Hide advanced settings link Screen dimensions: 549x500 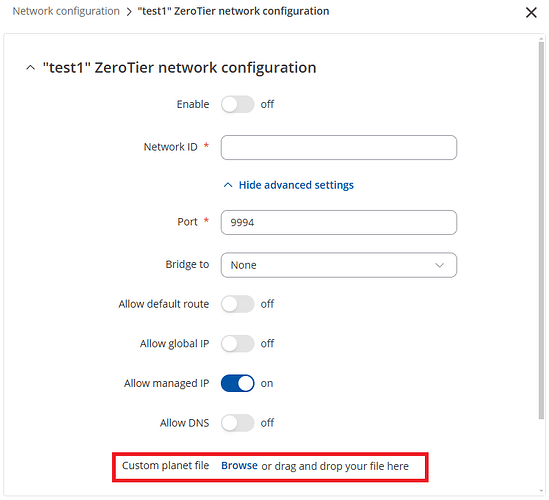(296, 185)
